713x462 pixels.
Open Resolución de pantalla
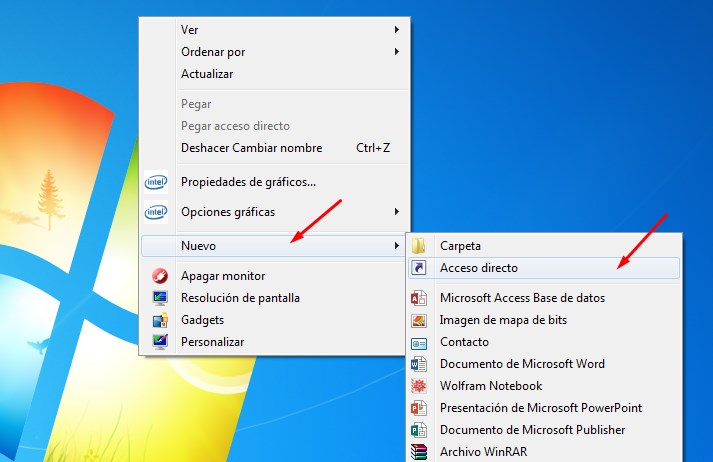pyautogui.click(x=274, y=298)
